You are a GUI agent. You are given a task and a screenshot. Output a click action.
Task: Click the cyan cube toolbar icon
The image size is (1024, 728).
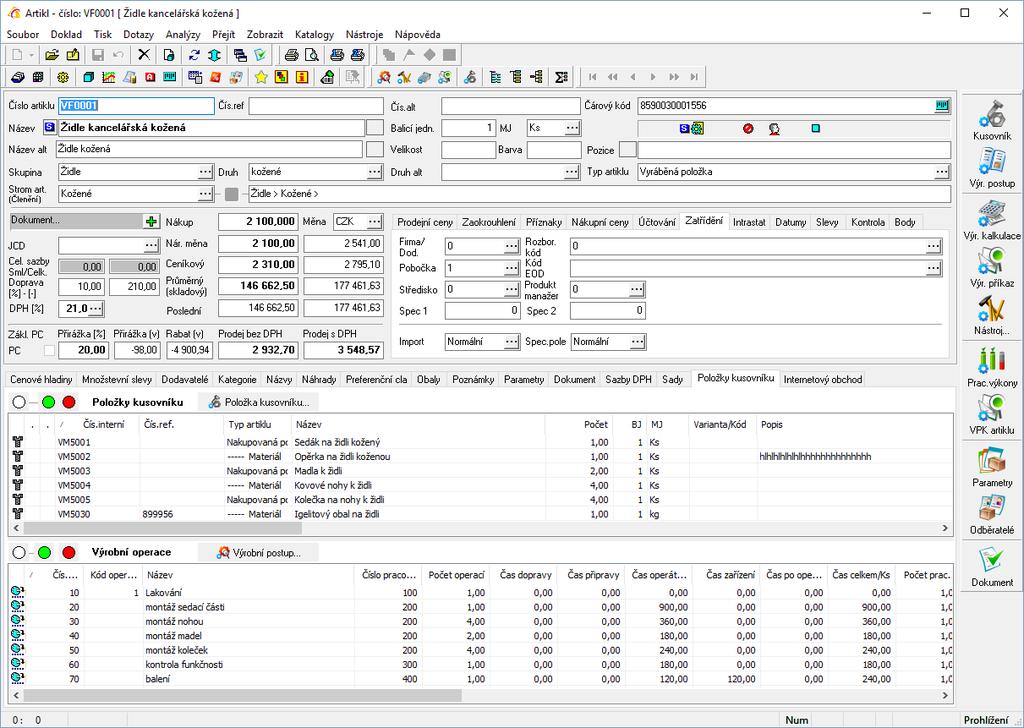89,78
